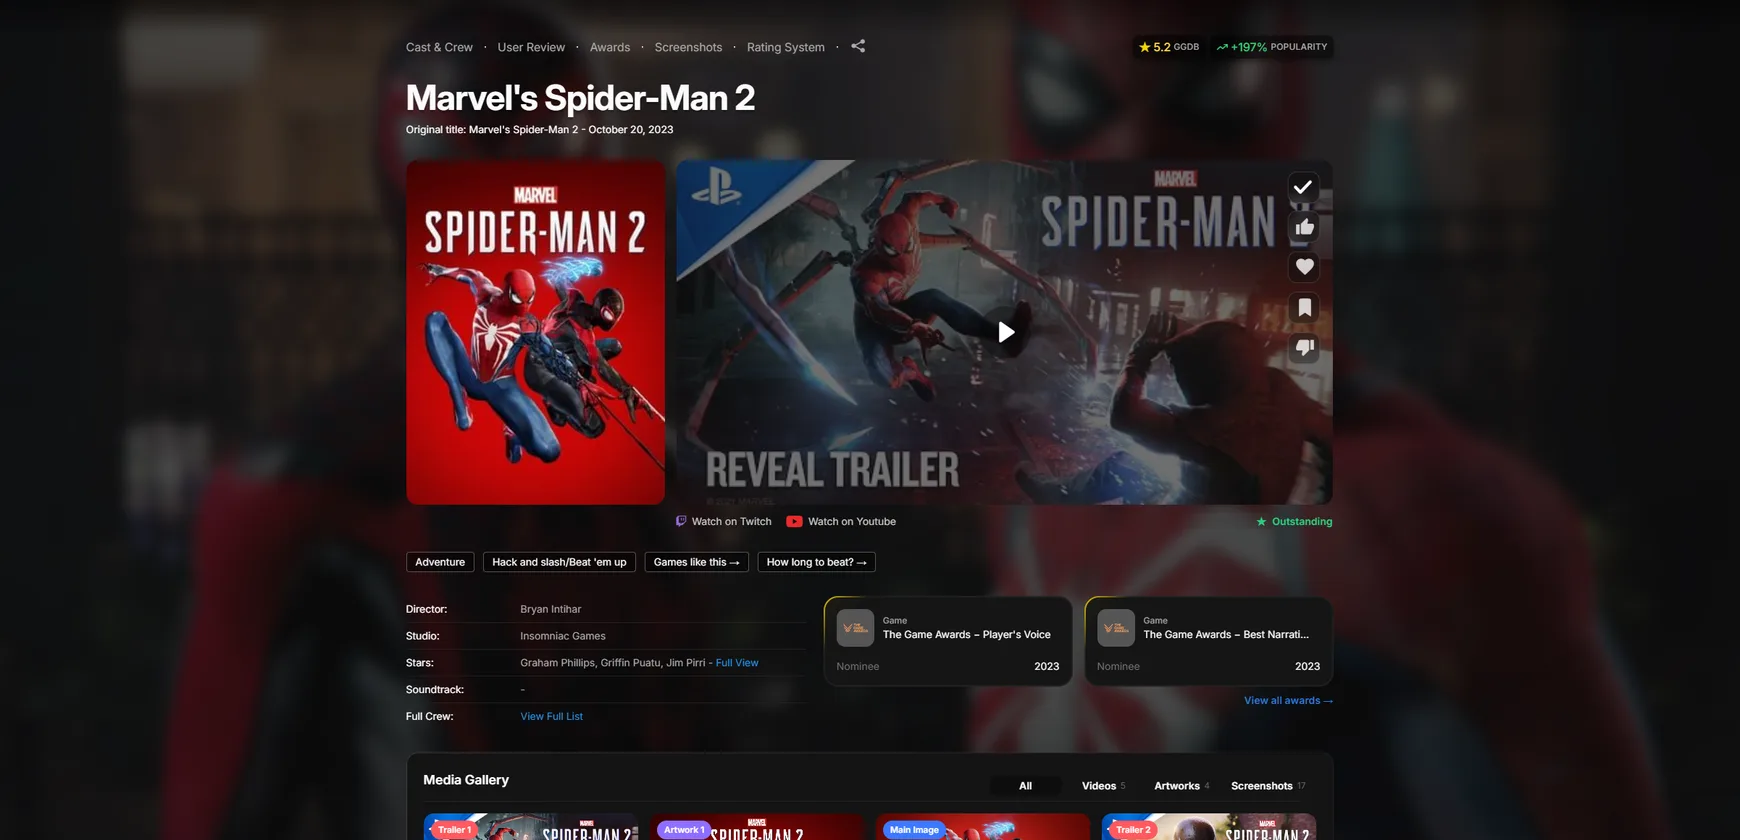Click the Media Gallery heading
Image resolution: width=1740 pixels, height=840 pixels.
(466, 780)
